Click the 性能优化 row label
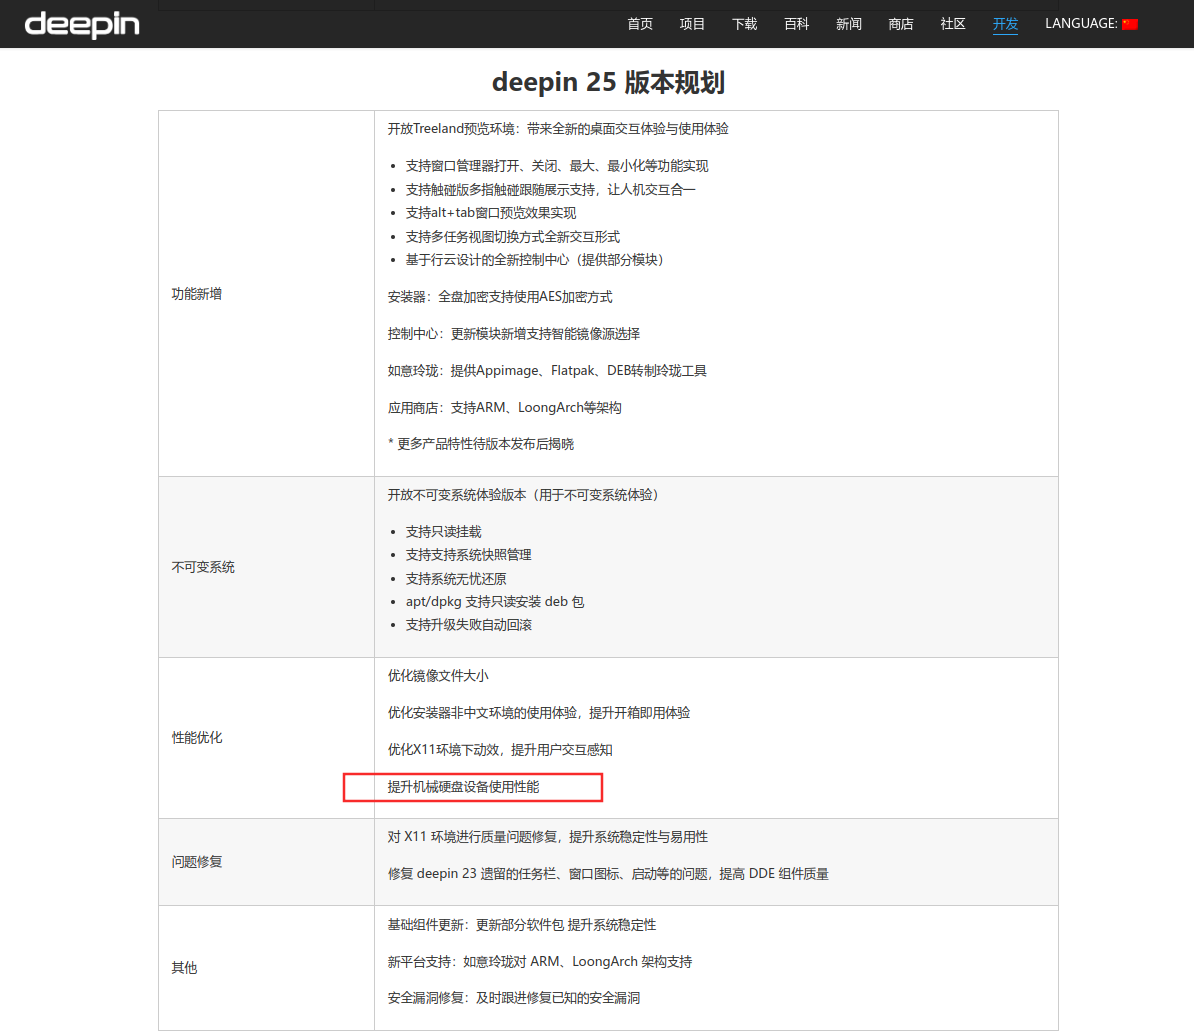The height and width of the screenshot is (1034, 1194). tap(196, 738)
